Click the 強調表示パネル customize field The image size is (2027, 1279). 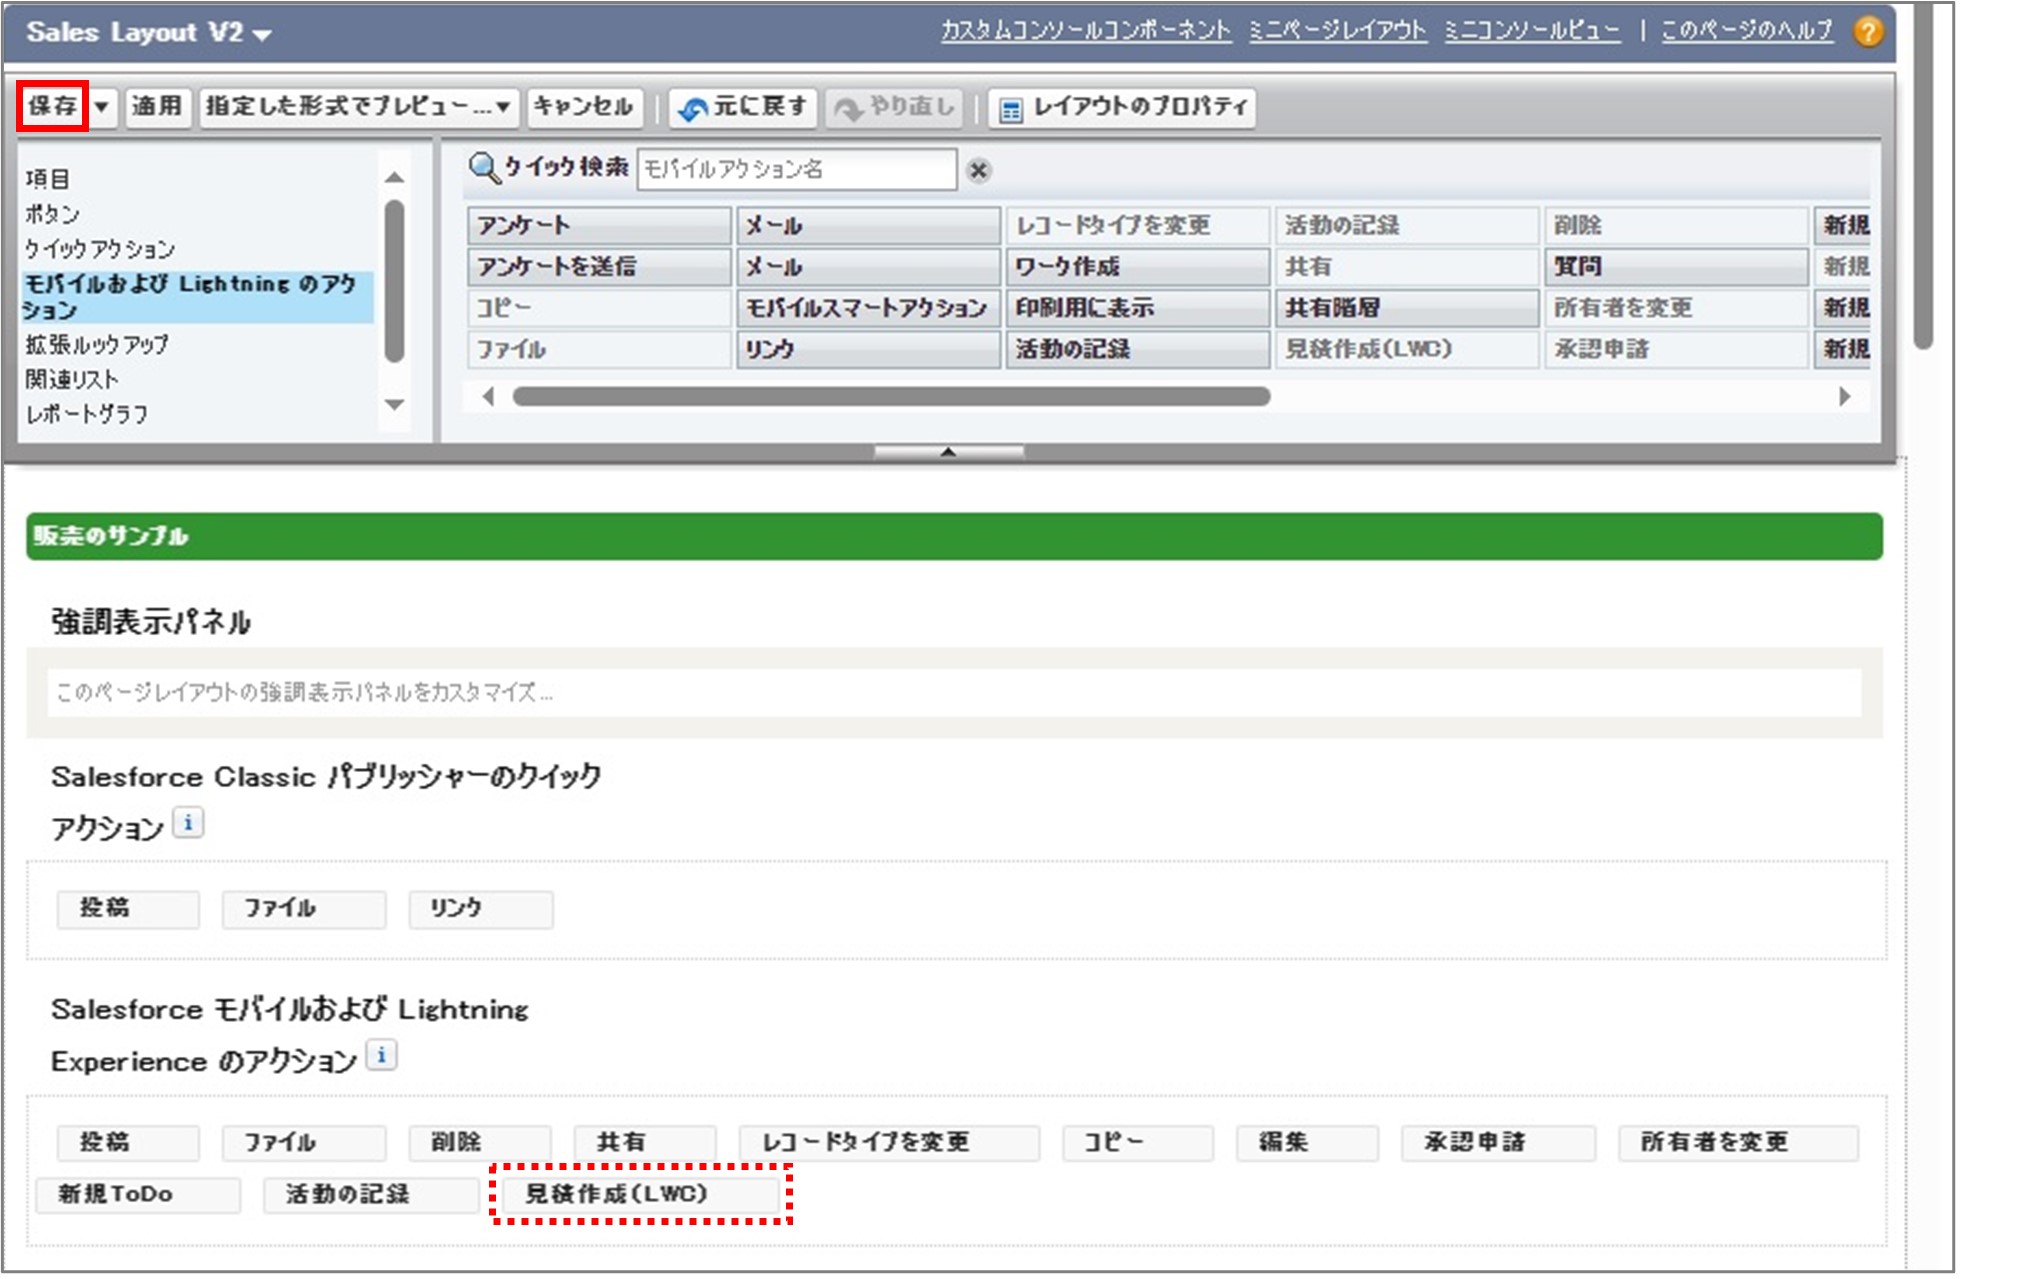pyautogui.click(x=954, y=692)
